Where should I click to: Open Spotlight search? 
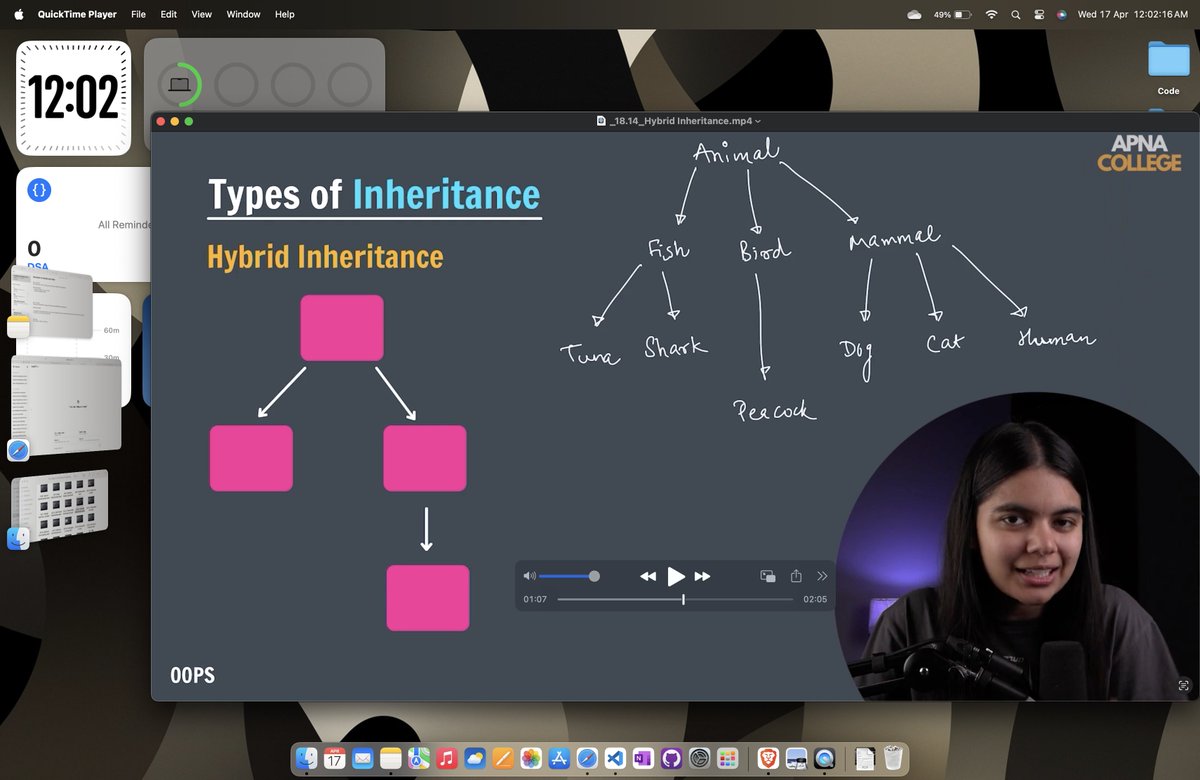1016,14
